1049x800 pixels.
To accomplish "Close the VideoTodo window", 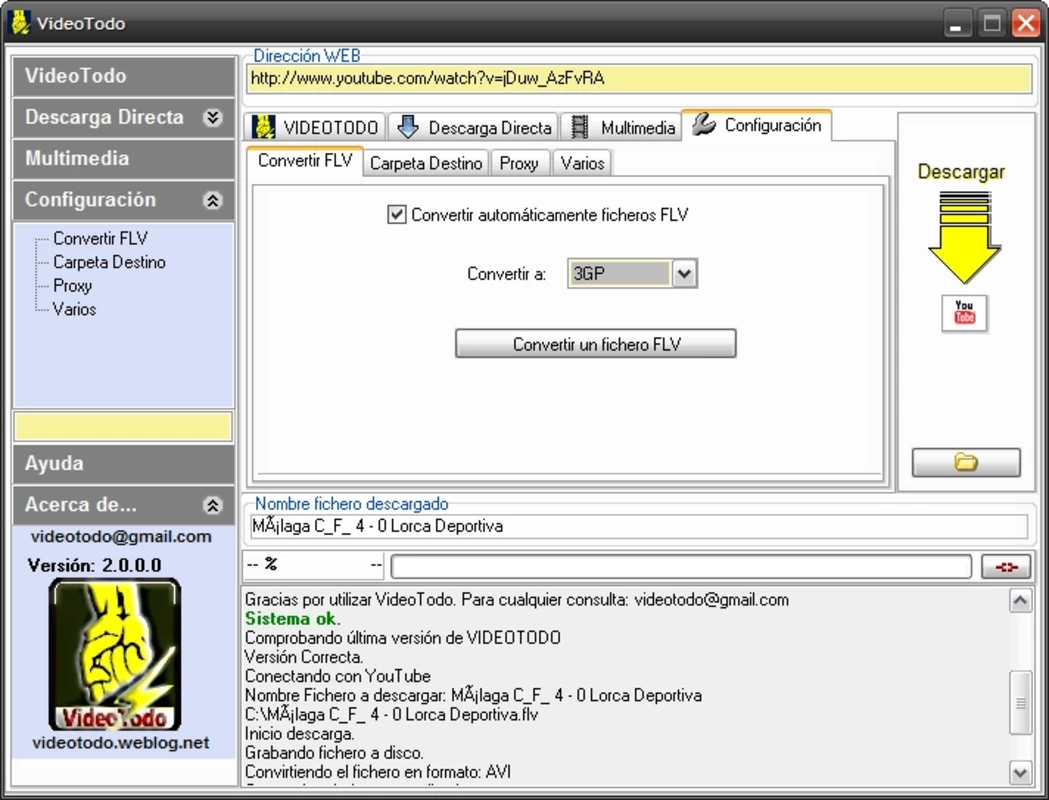I will pyautogui.click(x=1026, y=23).
